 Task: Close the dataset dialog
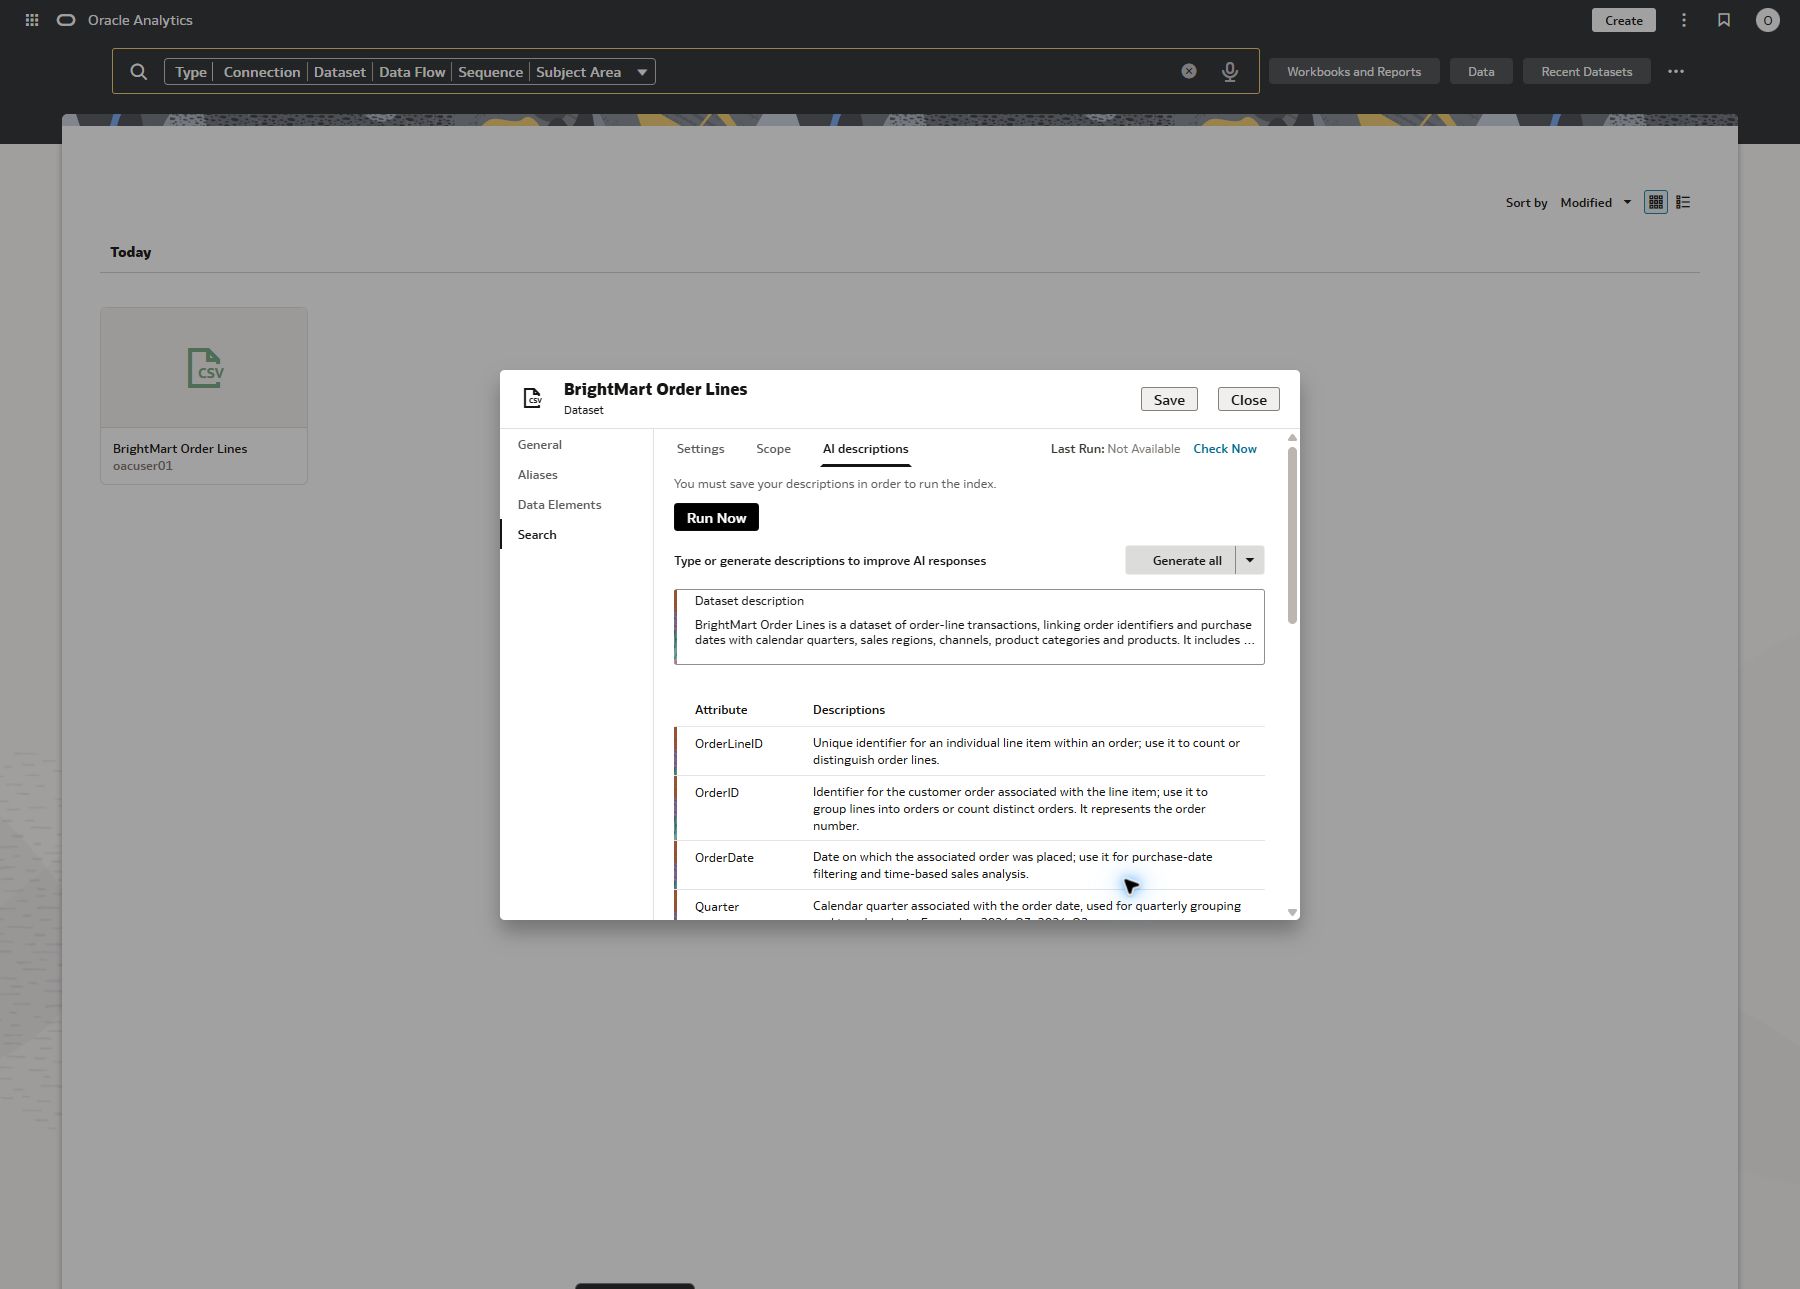(x=1249, y=399)
